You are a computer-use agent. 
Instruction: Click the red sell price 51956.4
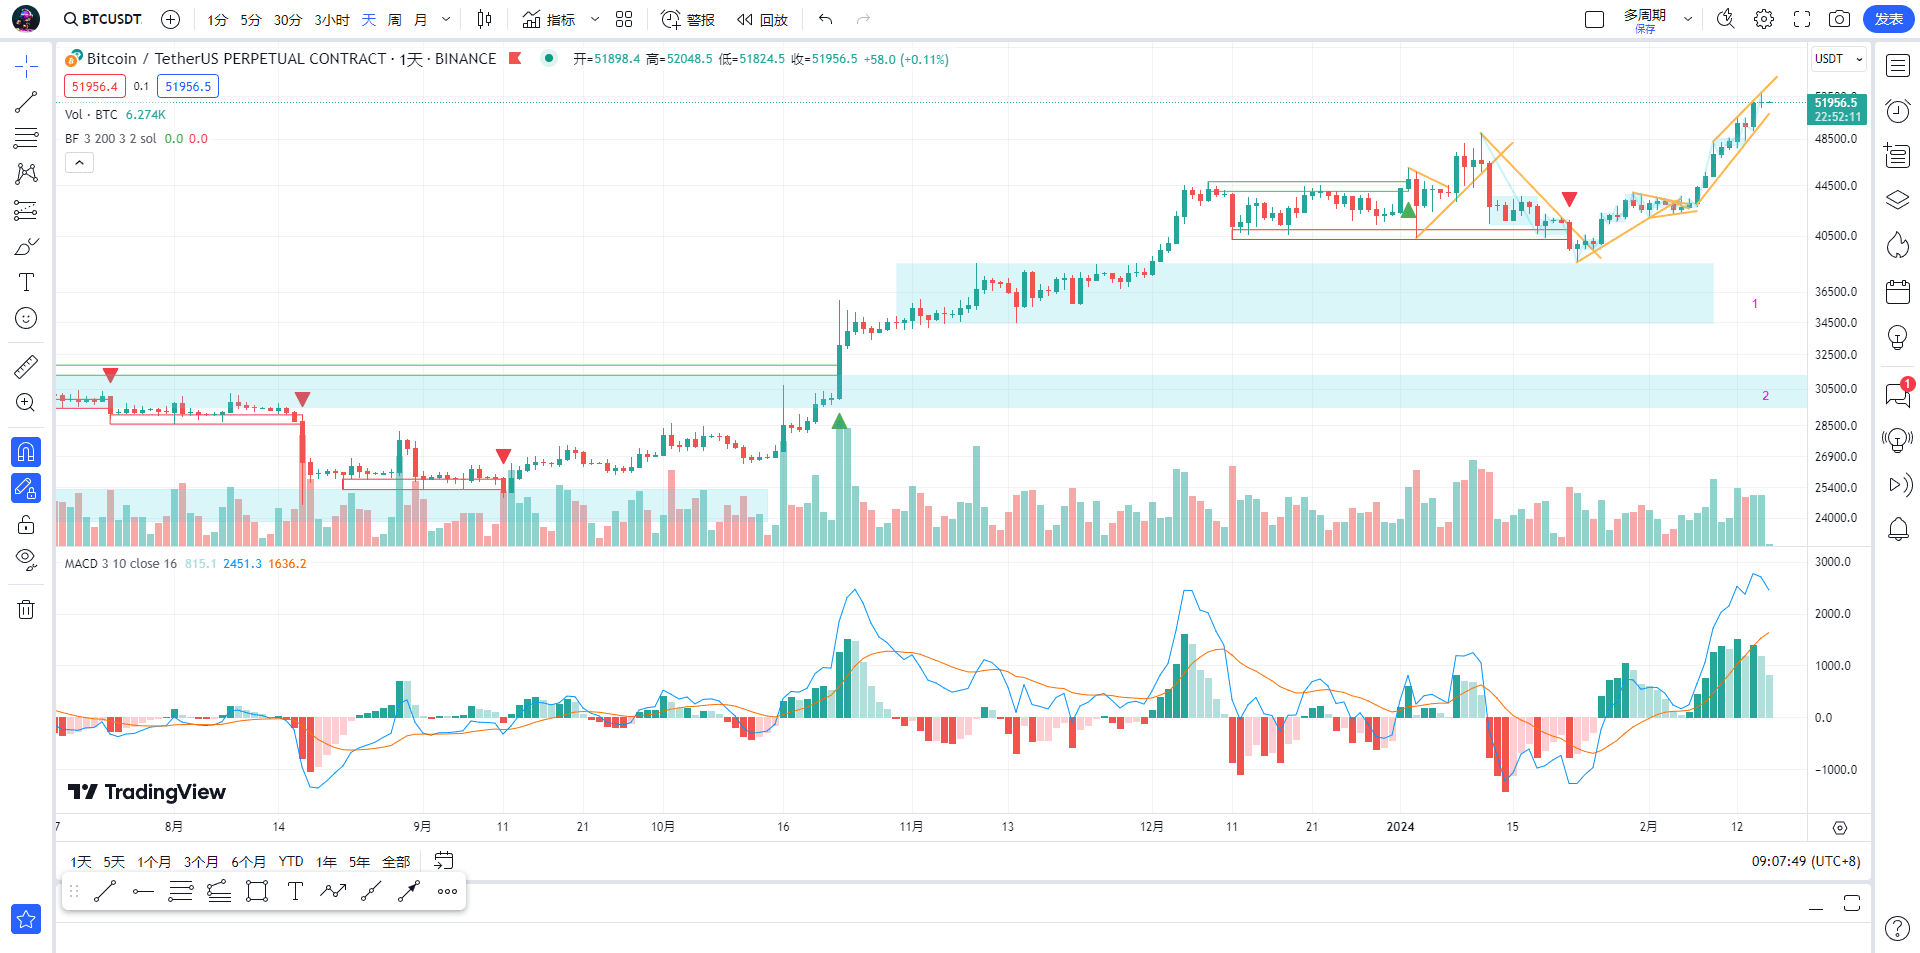tap(95, 86)
